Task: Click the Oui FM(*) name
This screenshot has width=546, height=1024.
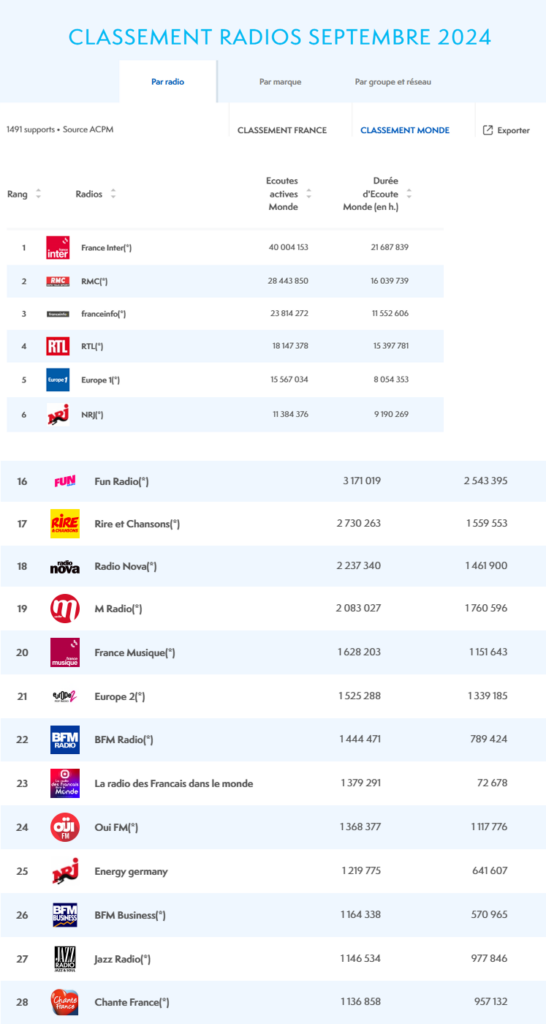Action: point(116,827)
